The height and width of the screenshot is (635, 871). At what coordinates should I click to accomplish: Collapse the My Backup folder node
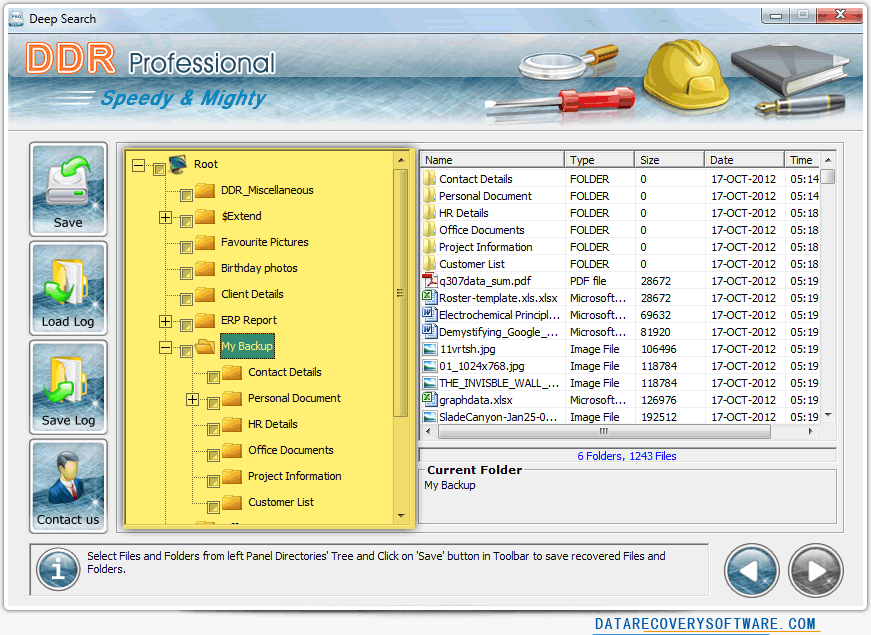166,347
